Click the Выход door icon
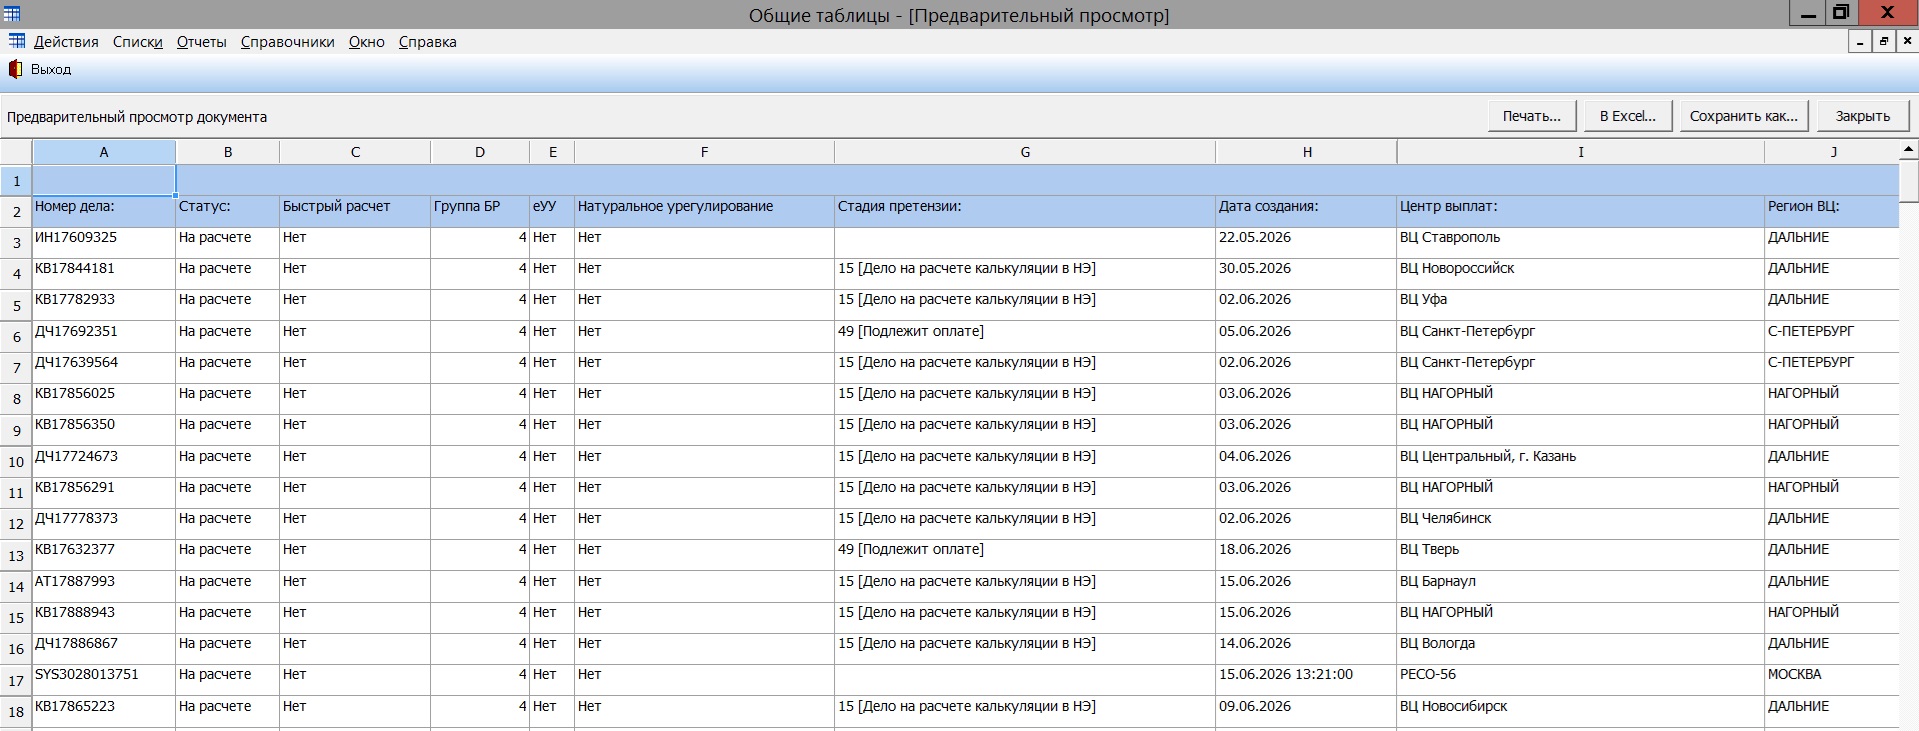 click(x=15, y=69)
